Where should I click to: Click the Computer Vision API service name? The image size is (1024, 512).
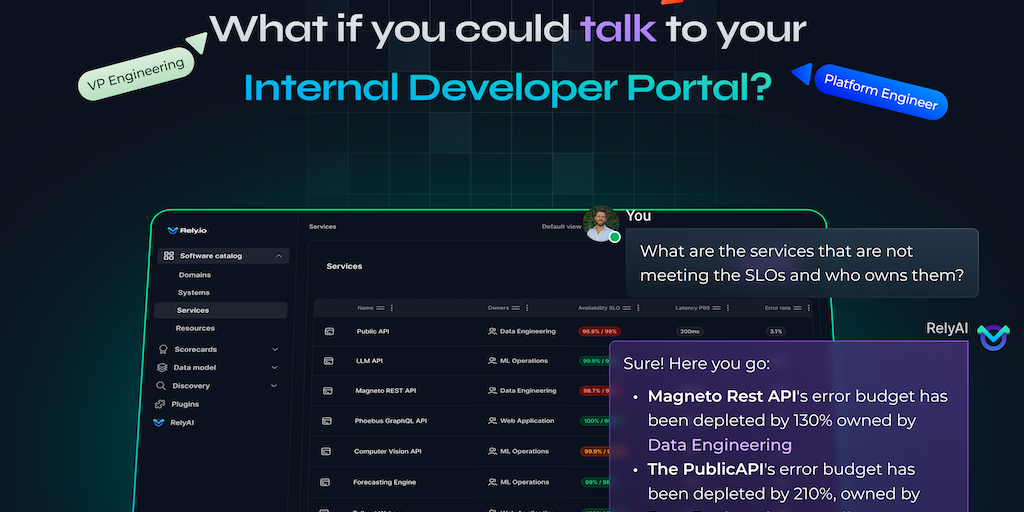[x=387, y=451]
